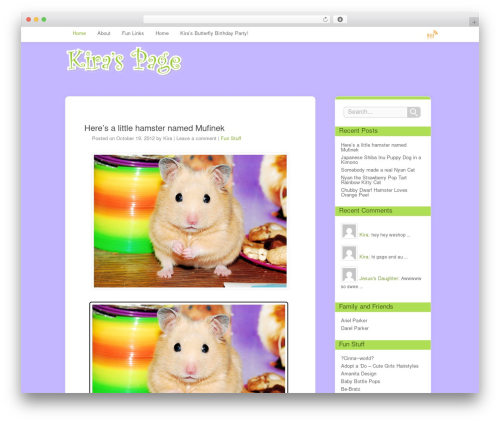
Task: Click the Fun Stuff widget heading
Action: [x=383, y=345]
